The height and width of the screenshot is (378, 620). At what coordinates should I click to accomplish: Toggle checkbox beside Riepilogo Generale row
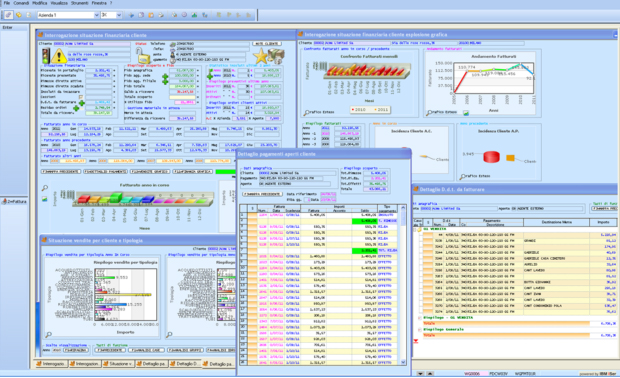[x=420, y=329]
